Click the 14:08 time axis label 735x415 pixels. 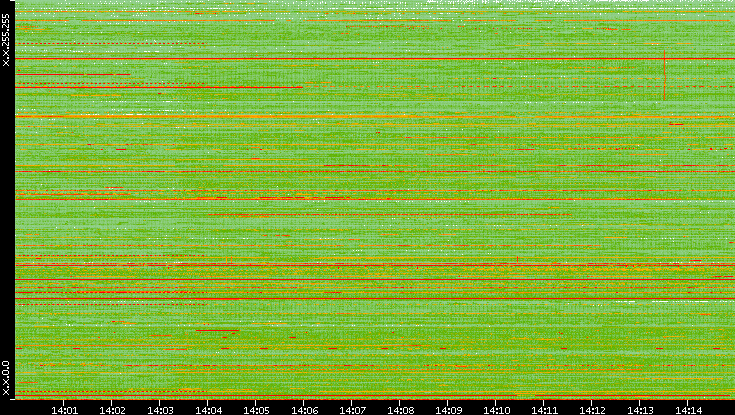(400, 410)
